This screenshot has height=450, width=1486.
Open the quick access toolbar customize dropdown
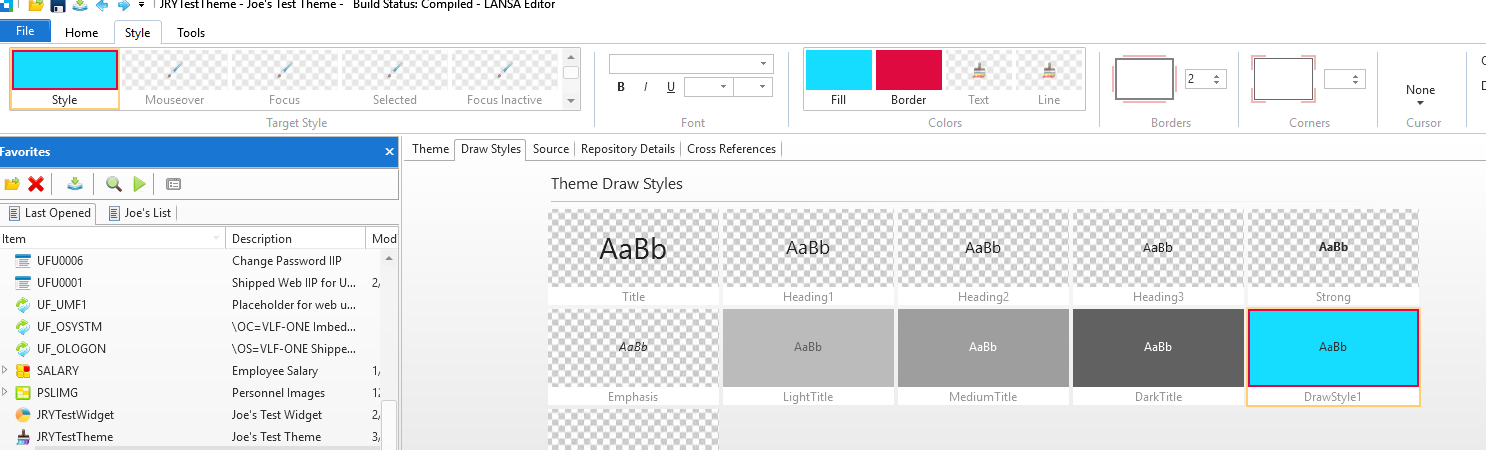141,5
